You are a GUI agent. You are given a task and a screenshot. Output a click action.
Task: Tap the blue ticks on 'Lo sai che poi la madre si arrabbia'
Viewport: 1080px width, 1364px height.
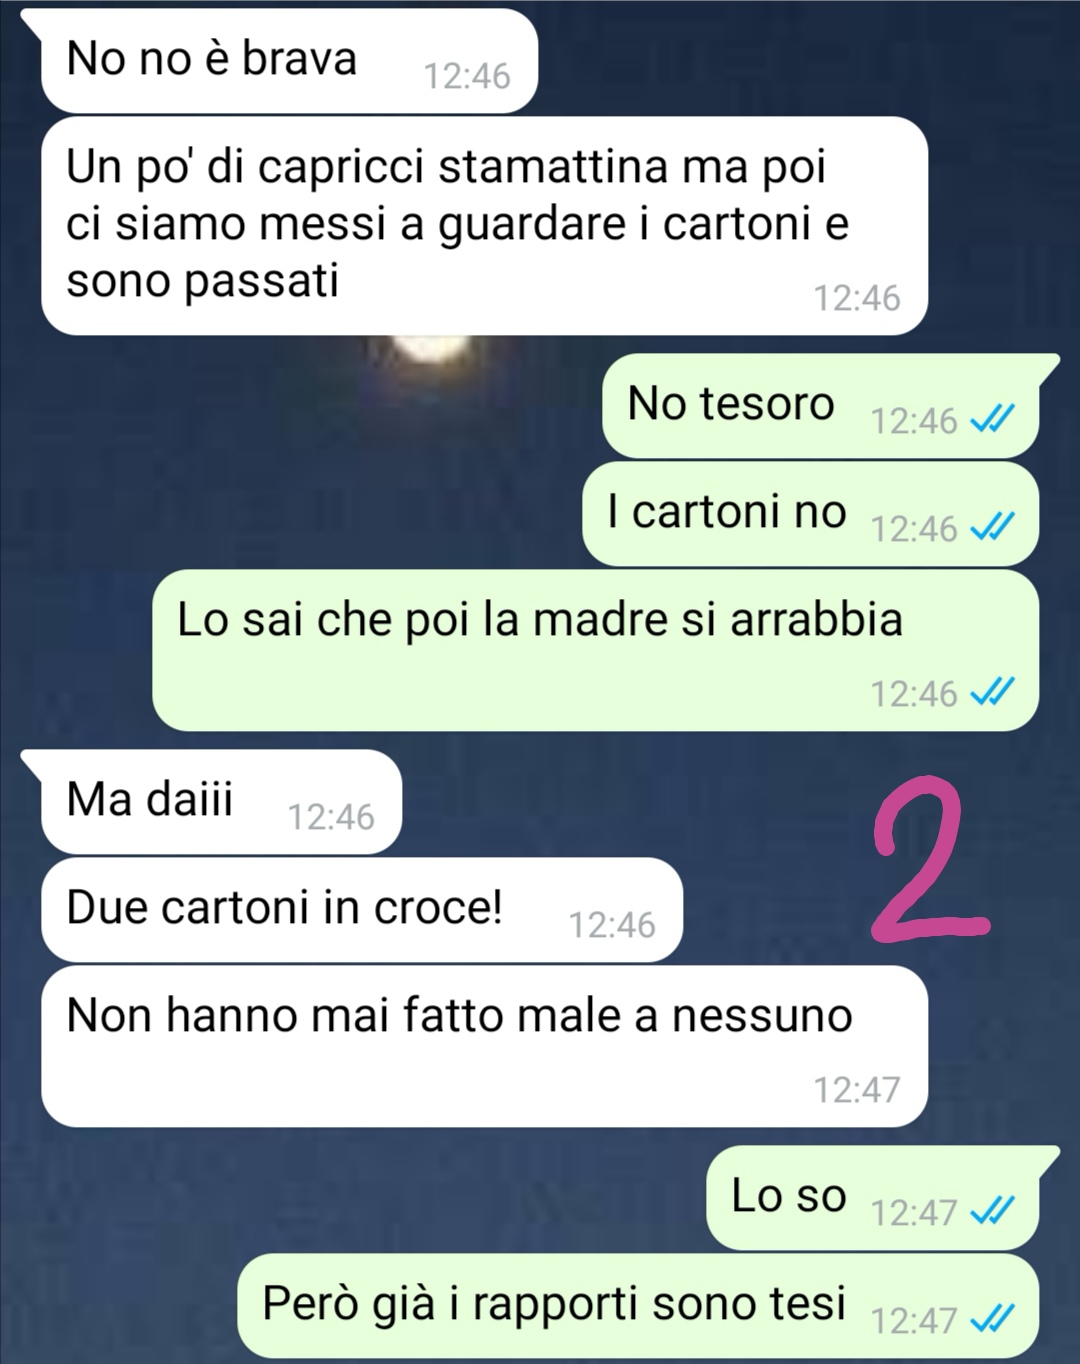click(x=992, y=691)
